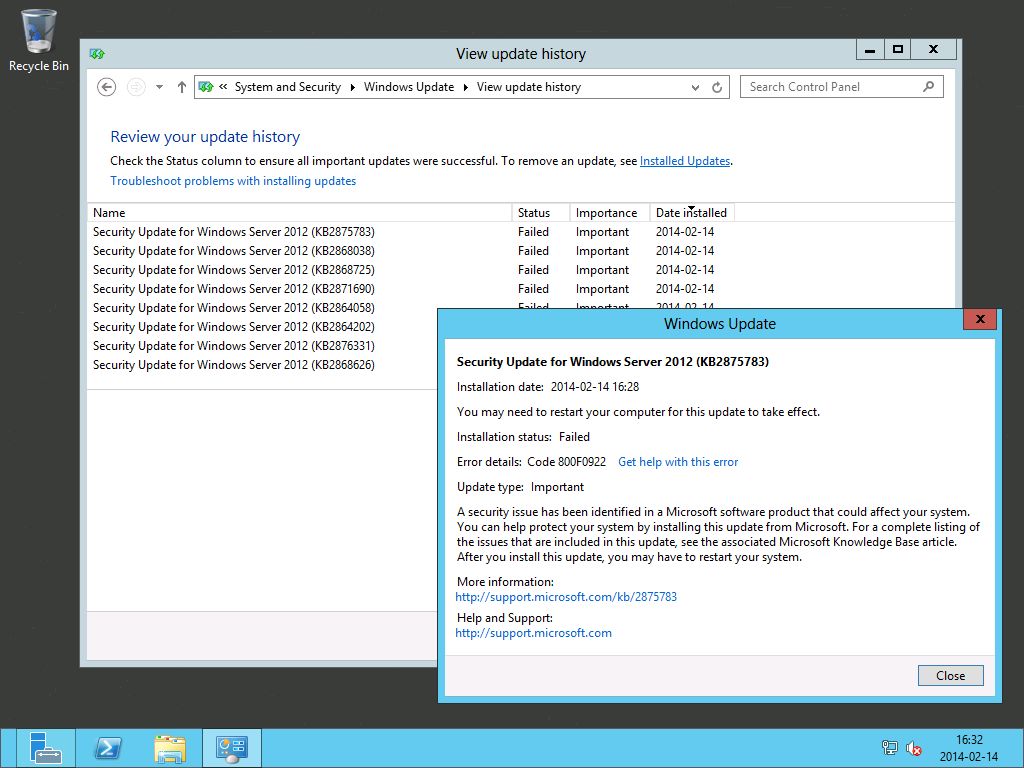Maximize the View update history window
The width and height of the screenshot is (1024, 768).
tap(898, 50)
